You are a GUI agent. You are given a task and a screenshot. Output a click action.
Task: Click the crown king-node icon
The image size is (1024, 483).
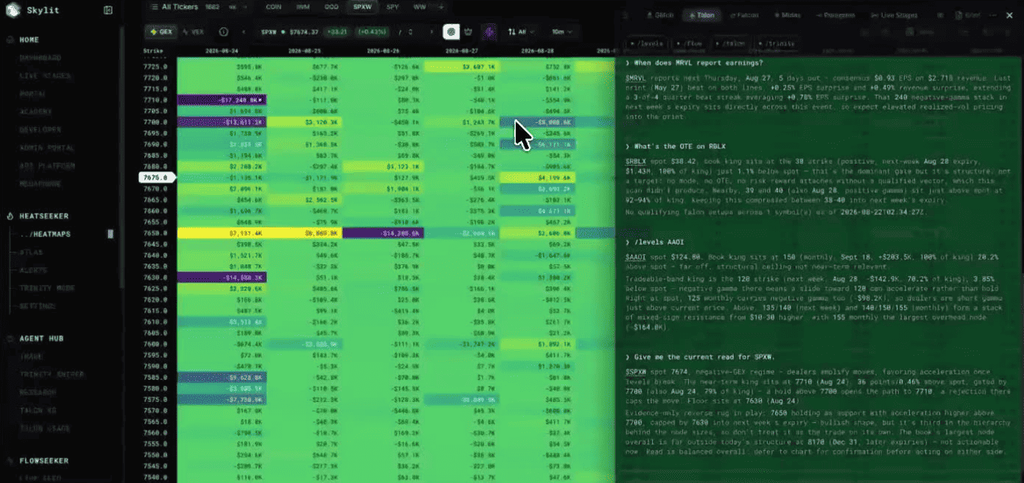(468, 31)
